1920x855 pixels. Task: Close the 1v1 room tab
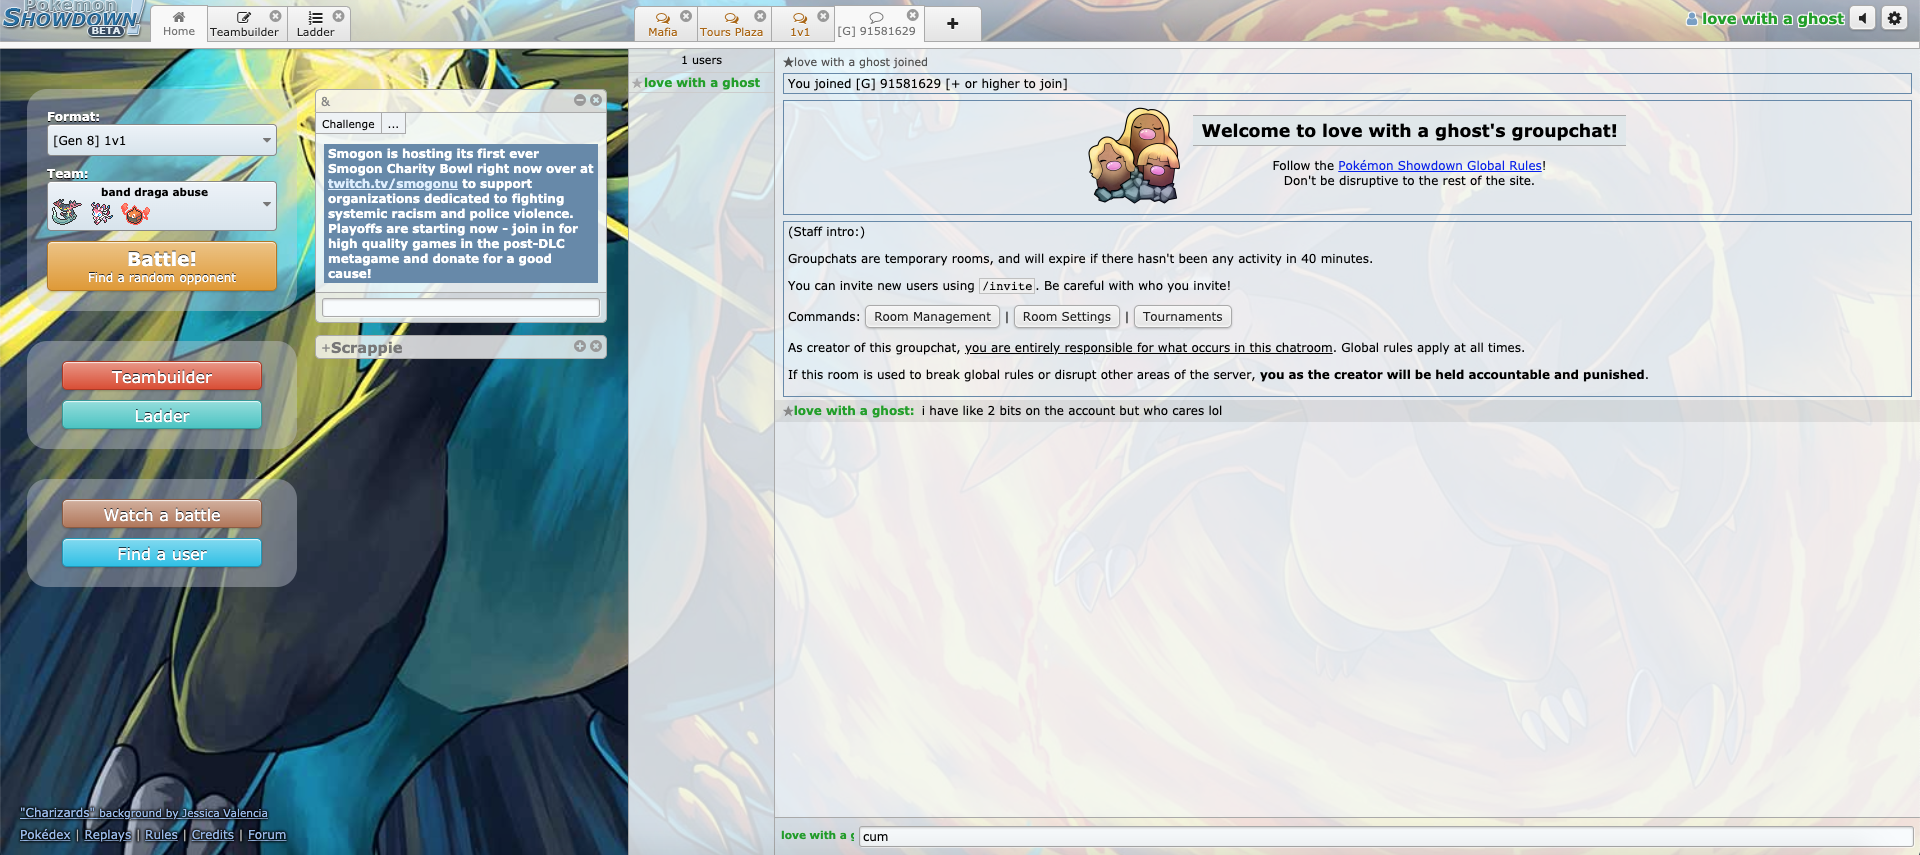[x=823, y=16]
